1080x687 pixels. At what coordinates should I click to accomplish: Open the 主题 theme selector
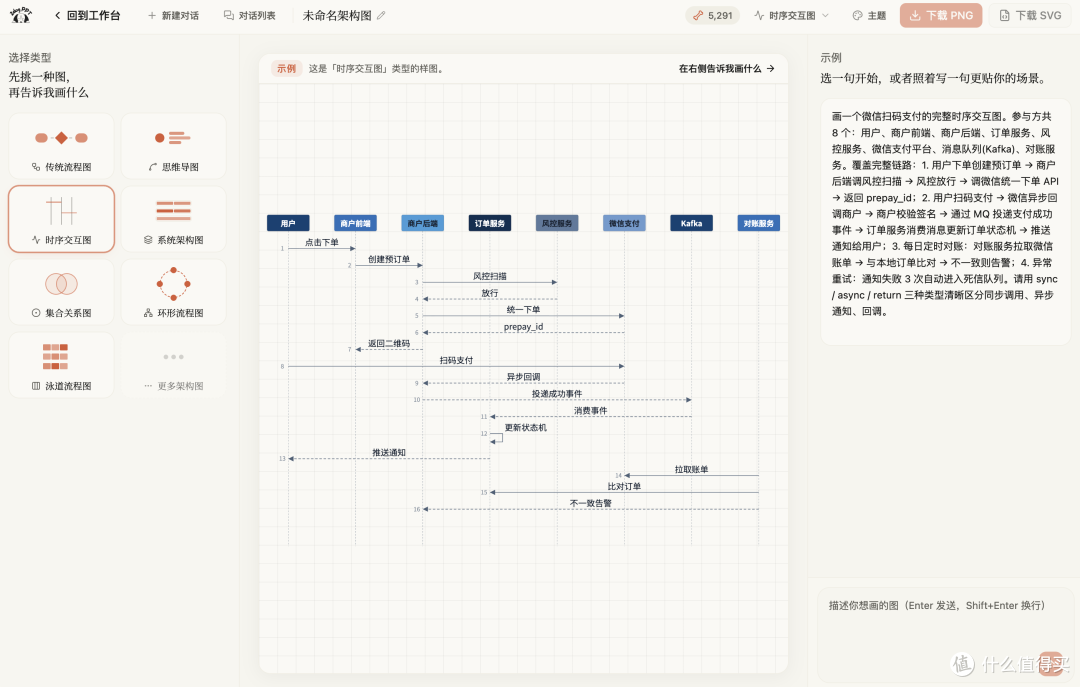point(869,15)
